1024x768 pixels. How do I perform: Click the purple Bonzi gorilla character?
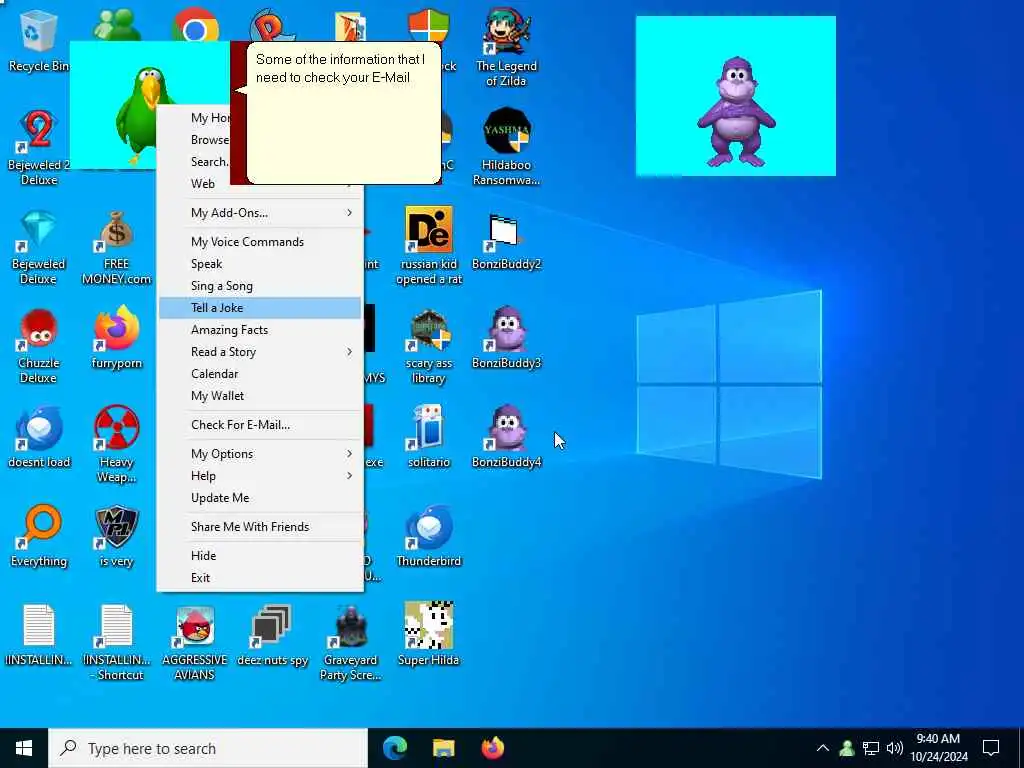point(736,111)
